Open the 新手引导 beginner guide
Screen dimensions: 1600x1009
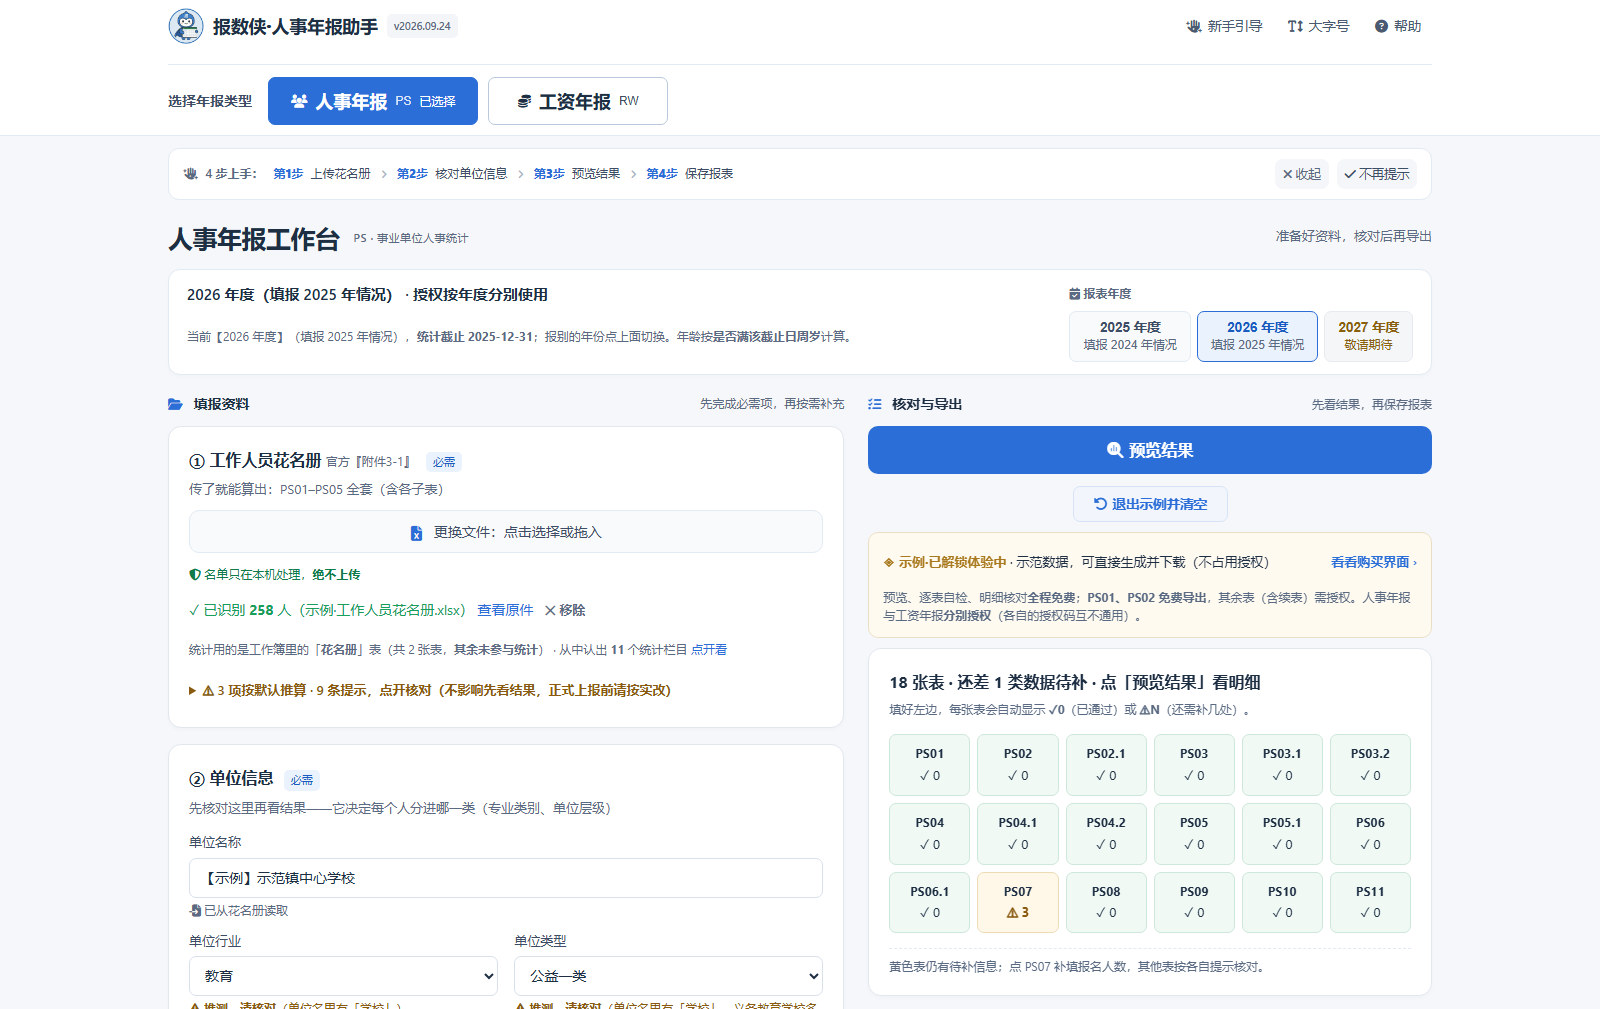tap(1224, 26)
